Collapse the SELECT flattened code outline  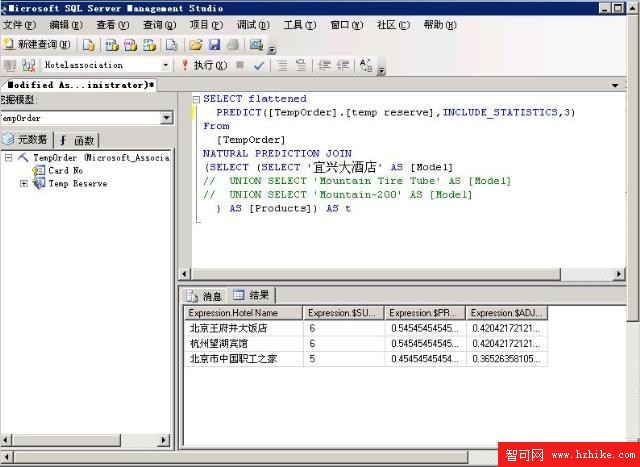tap(197, 99)
